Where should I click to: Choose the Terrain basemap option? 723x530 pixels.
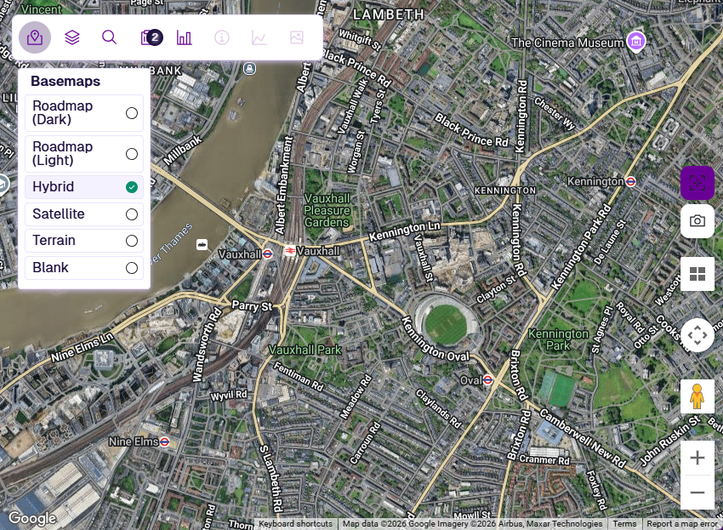point(84,241)
